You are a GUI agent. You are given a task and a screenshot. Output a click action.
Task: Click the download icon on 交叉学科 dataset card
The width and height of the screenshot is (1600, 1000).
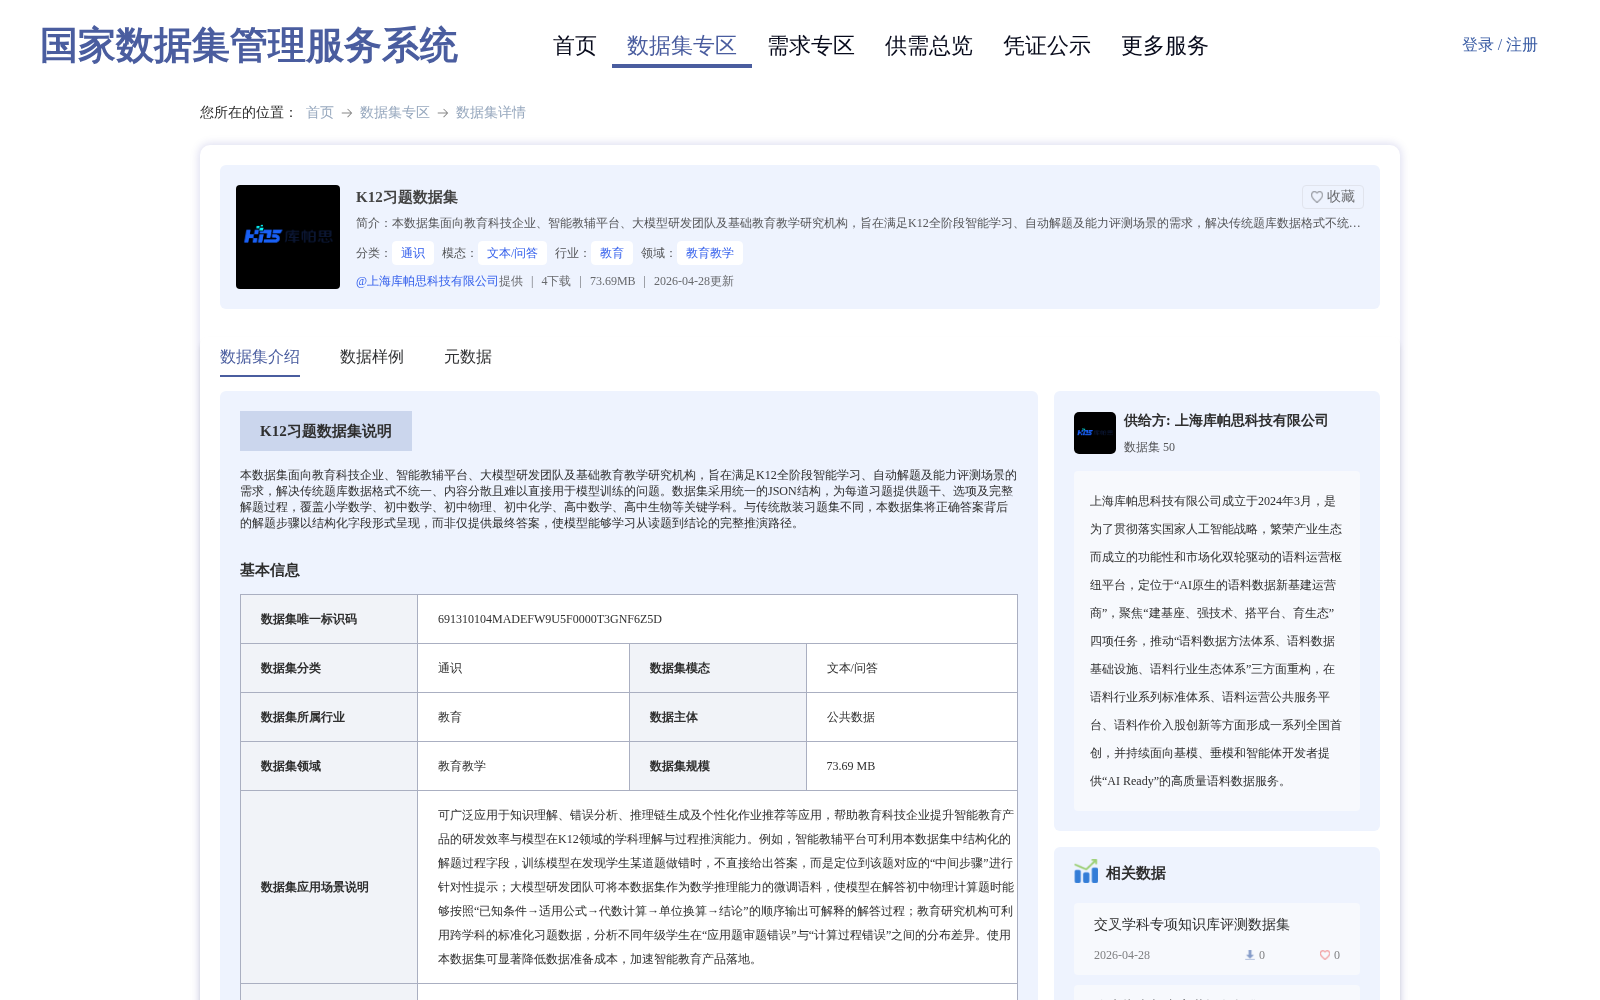pos(1249,955)
